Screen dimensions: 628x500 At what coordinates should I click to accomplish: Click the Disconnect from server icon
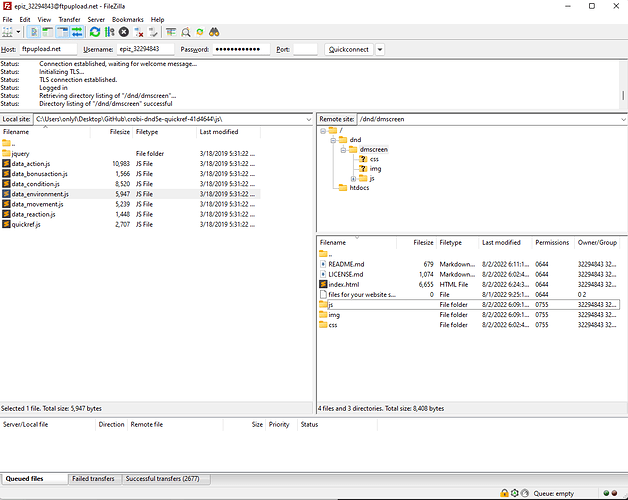[138, 32]
